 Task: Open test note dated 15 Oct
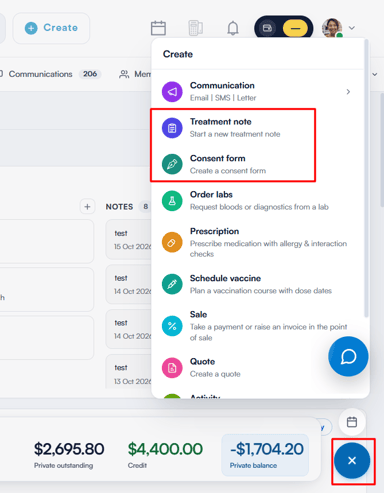[129, 239]
